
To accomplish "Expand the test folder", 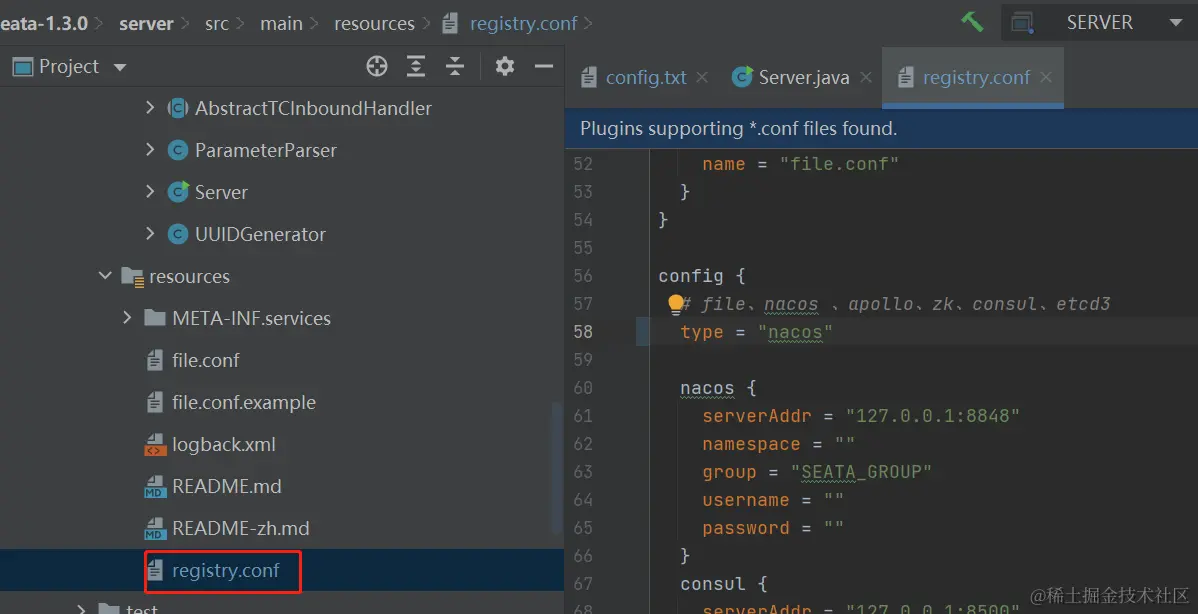I will [82, 609].
